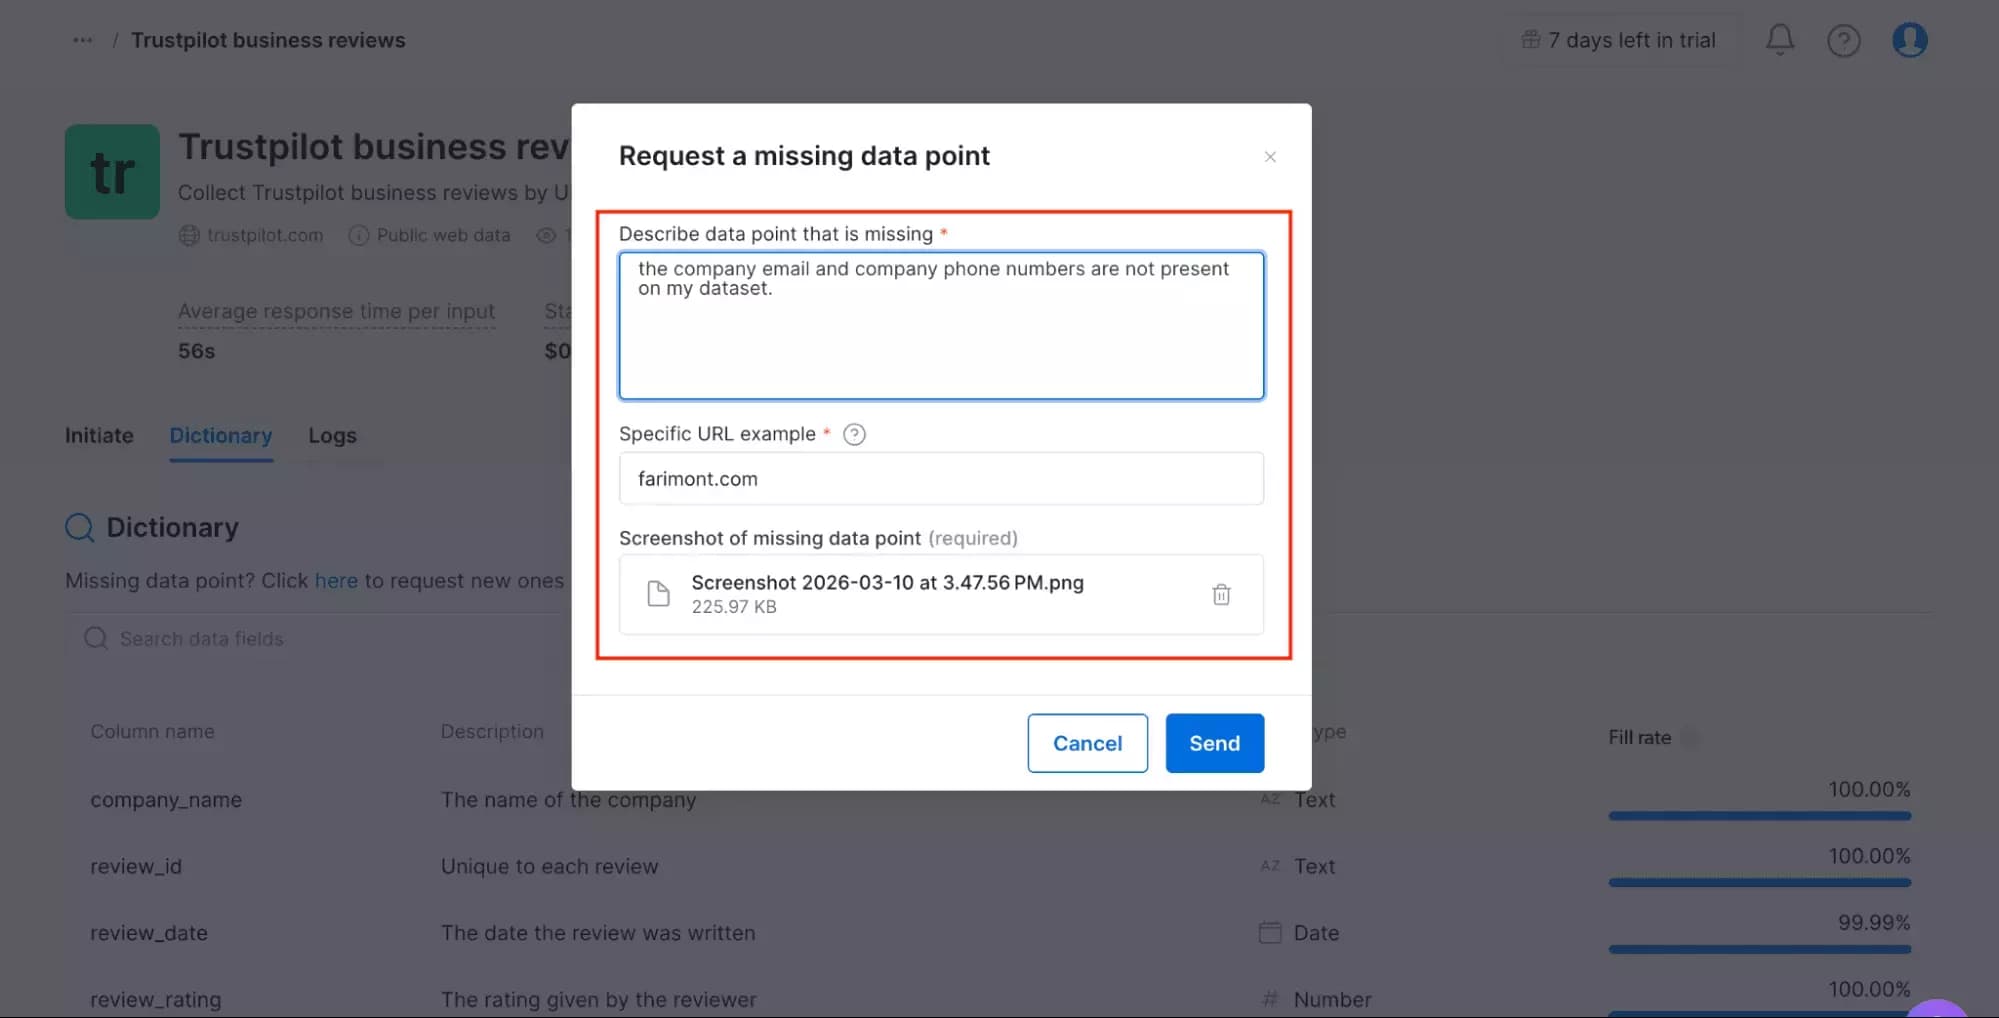Image resolution: width=1999 pixels, height=1018 pixels.
Task: Click the tr Trustpilot logo tile
Action: 111,171
